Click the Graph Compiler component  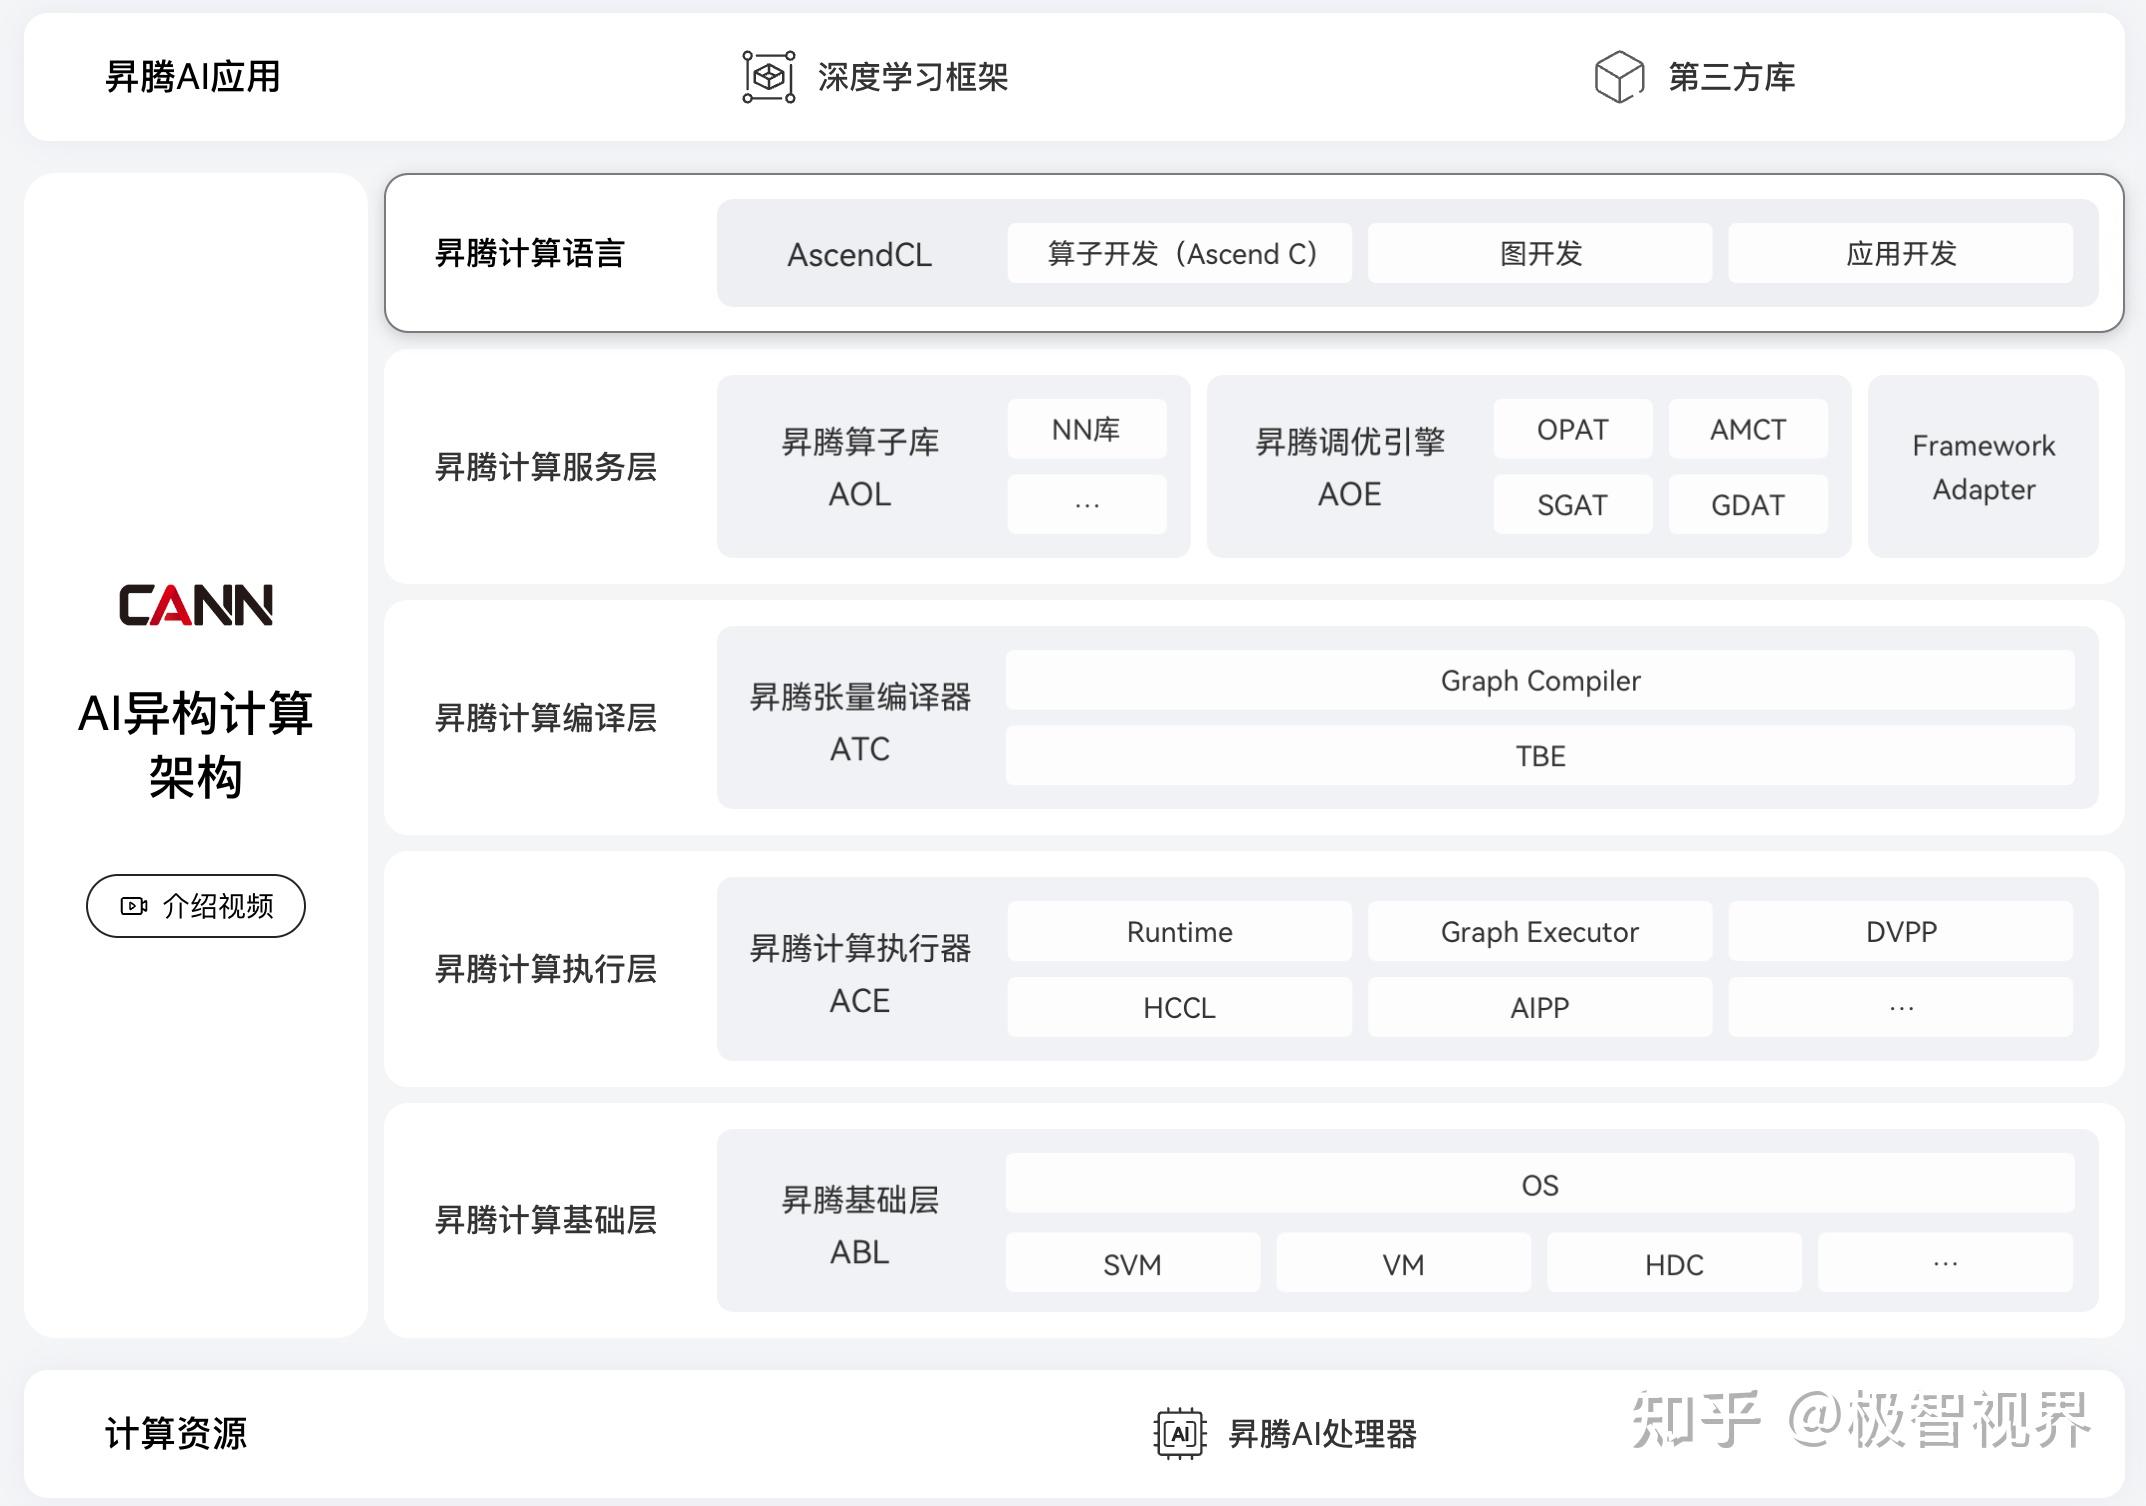click(x=1539, y=681)
